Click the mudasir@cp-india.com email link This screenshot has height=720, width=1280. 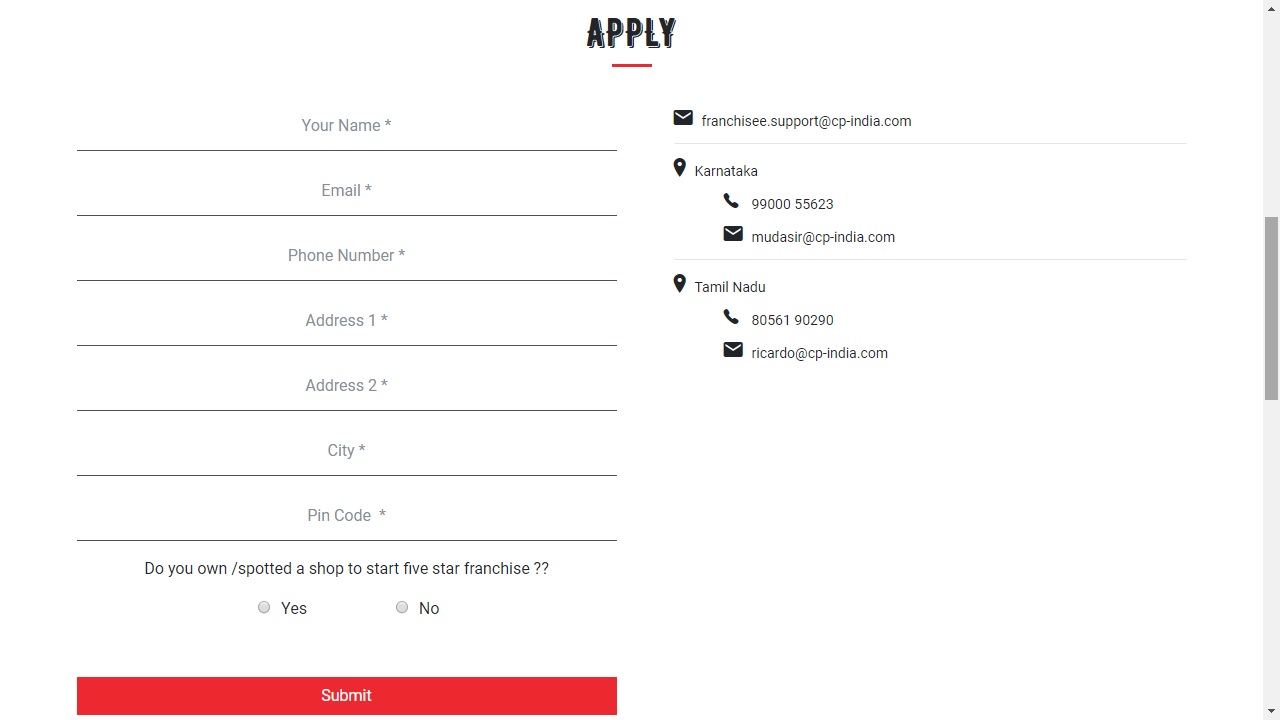[823, 237]
